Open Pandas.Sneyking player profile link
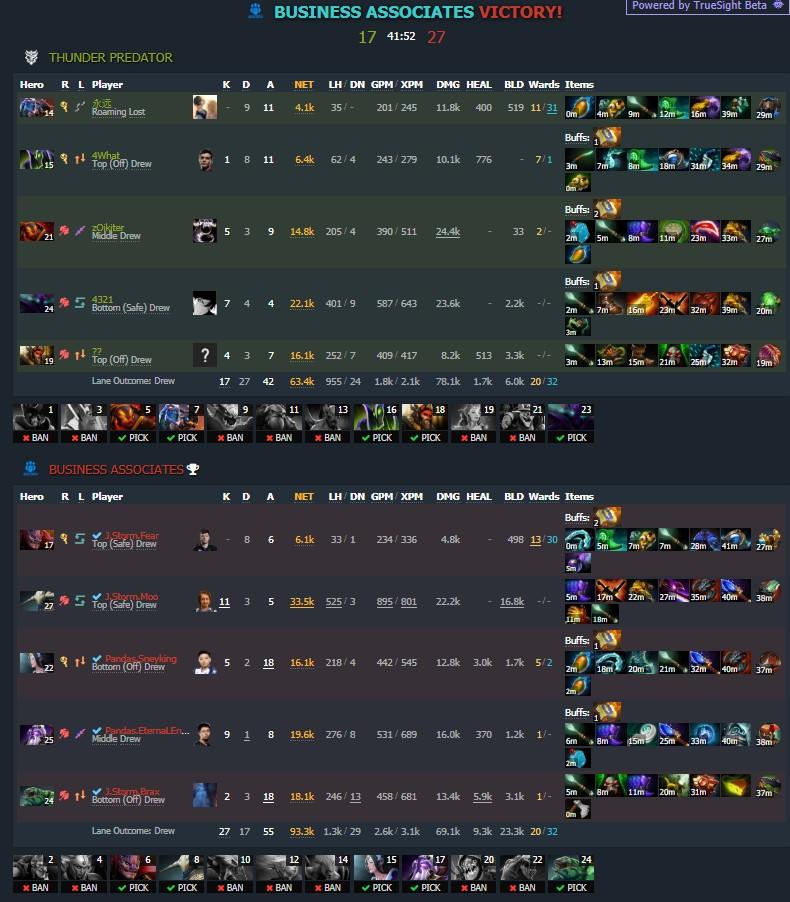Image resolution: width=790 pixels, height=902 pixels. tap(140, 658)
